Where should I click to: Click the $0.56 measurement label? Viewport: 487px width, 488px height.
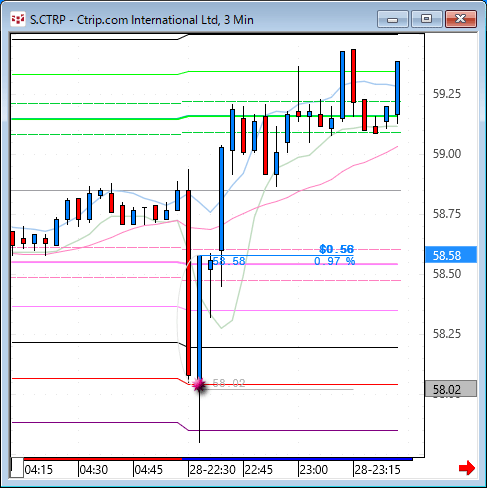click(336, 249)
